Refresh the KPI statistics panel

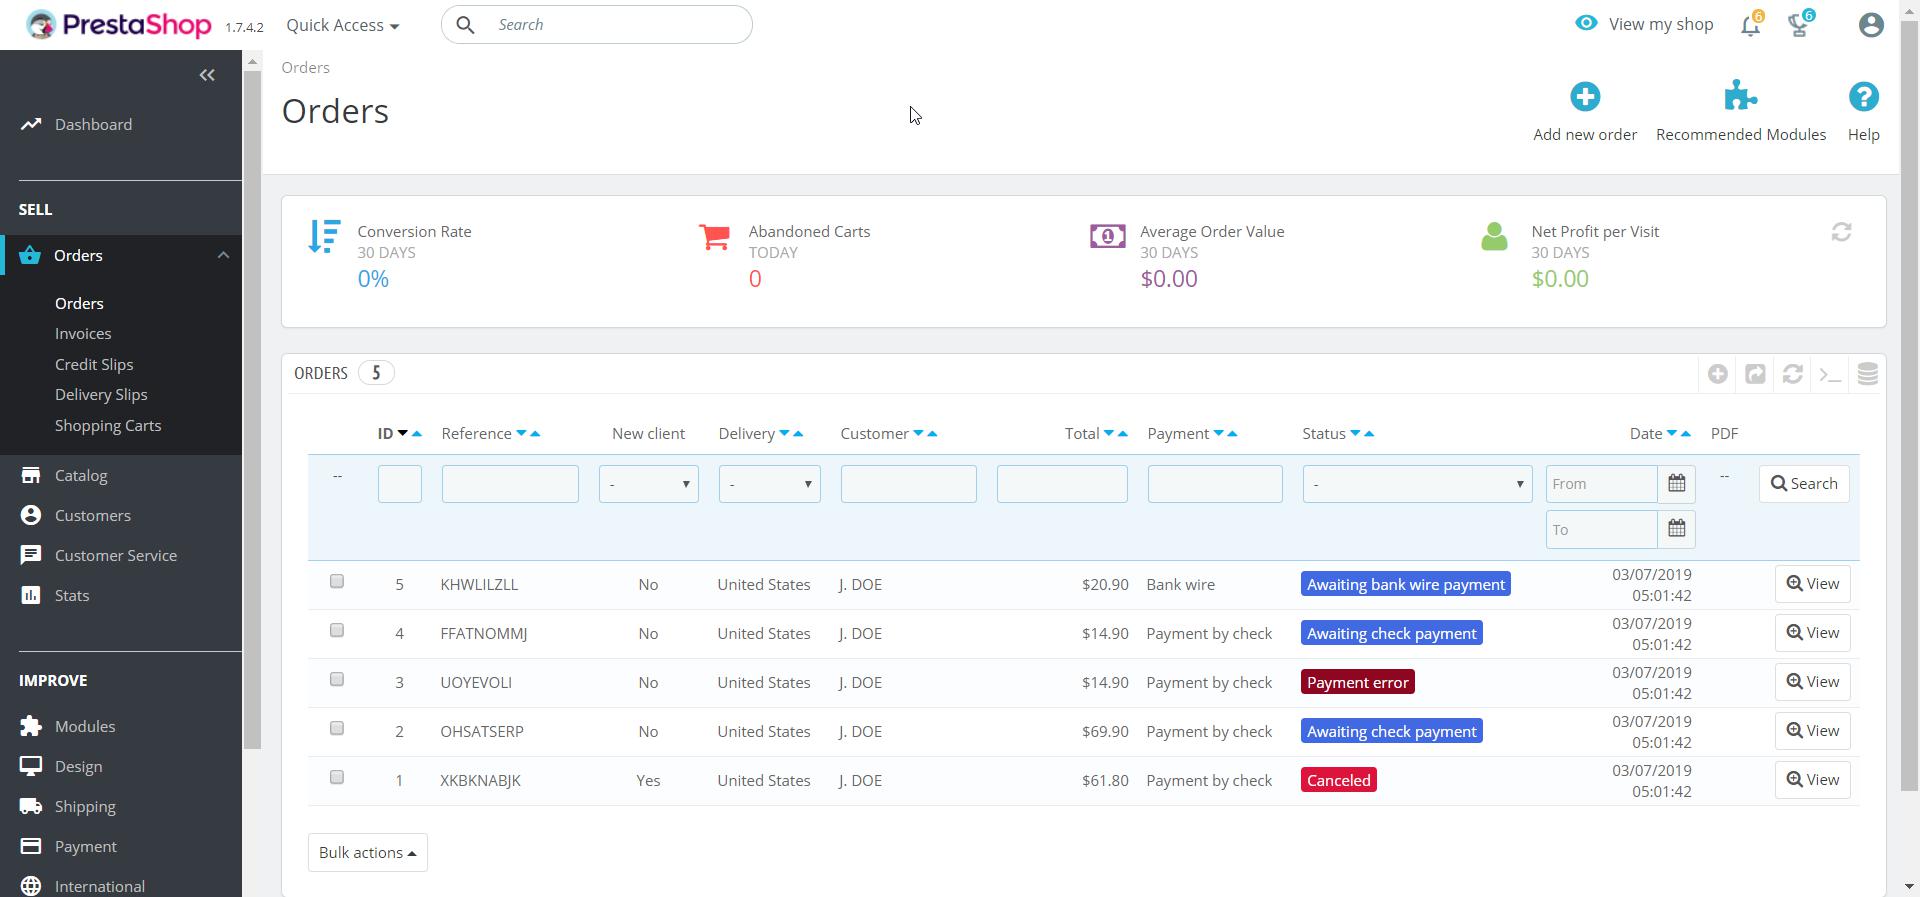click(x=1841, y=232)
